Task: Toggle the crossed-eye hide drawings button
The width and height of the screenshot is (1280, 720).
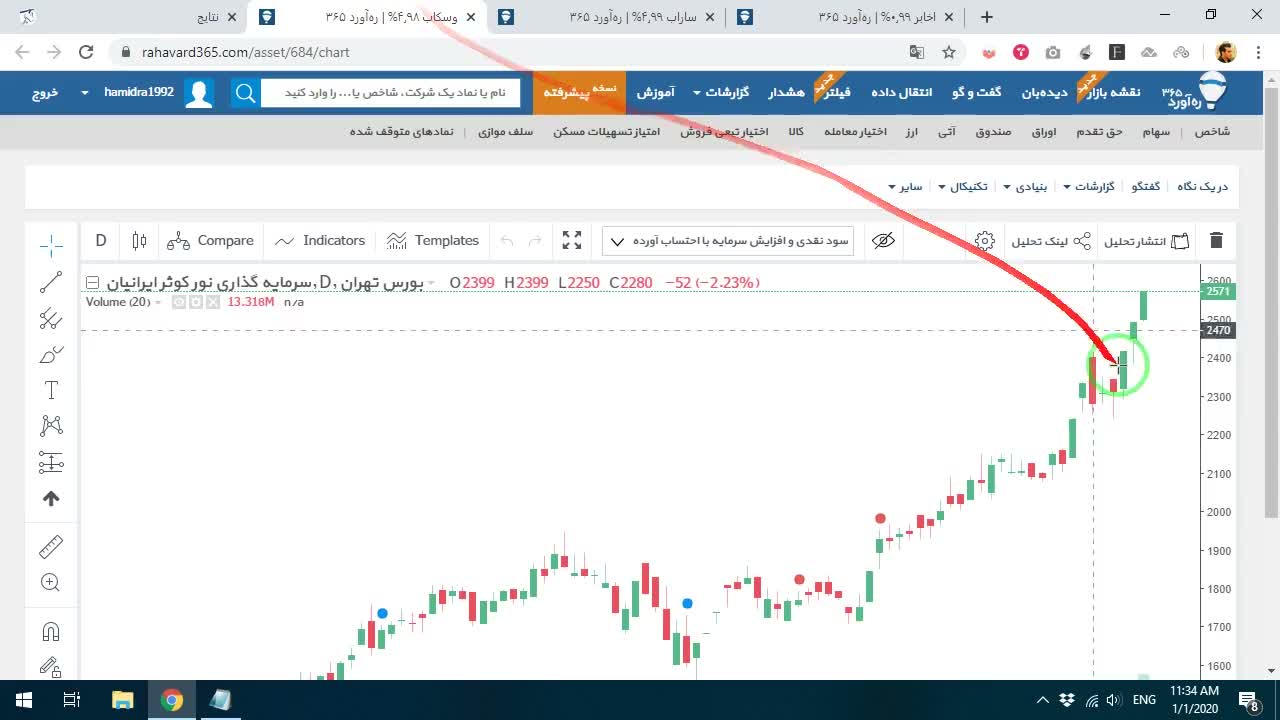Action: [x=883, y=241]
